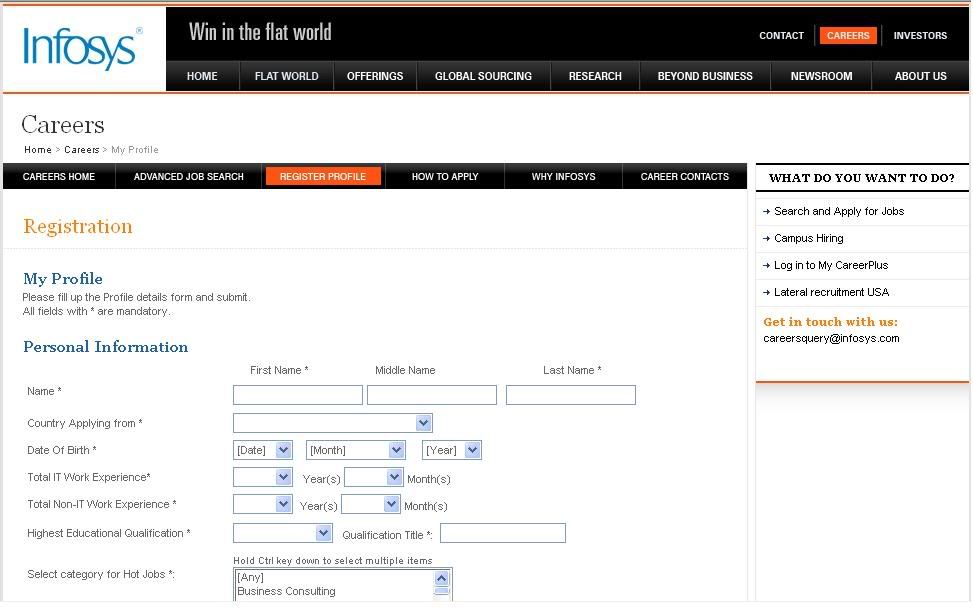
Task: Open the Global Sourcing menu item
Action: click(x=483, y=76)
